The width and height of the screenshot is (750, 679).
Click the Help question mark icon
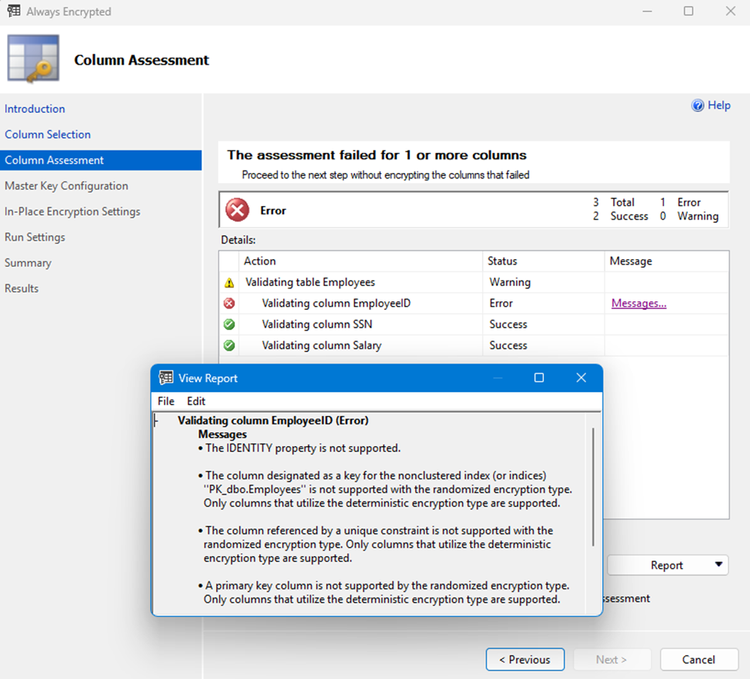(697, 105)
